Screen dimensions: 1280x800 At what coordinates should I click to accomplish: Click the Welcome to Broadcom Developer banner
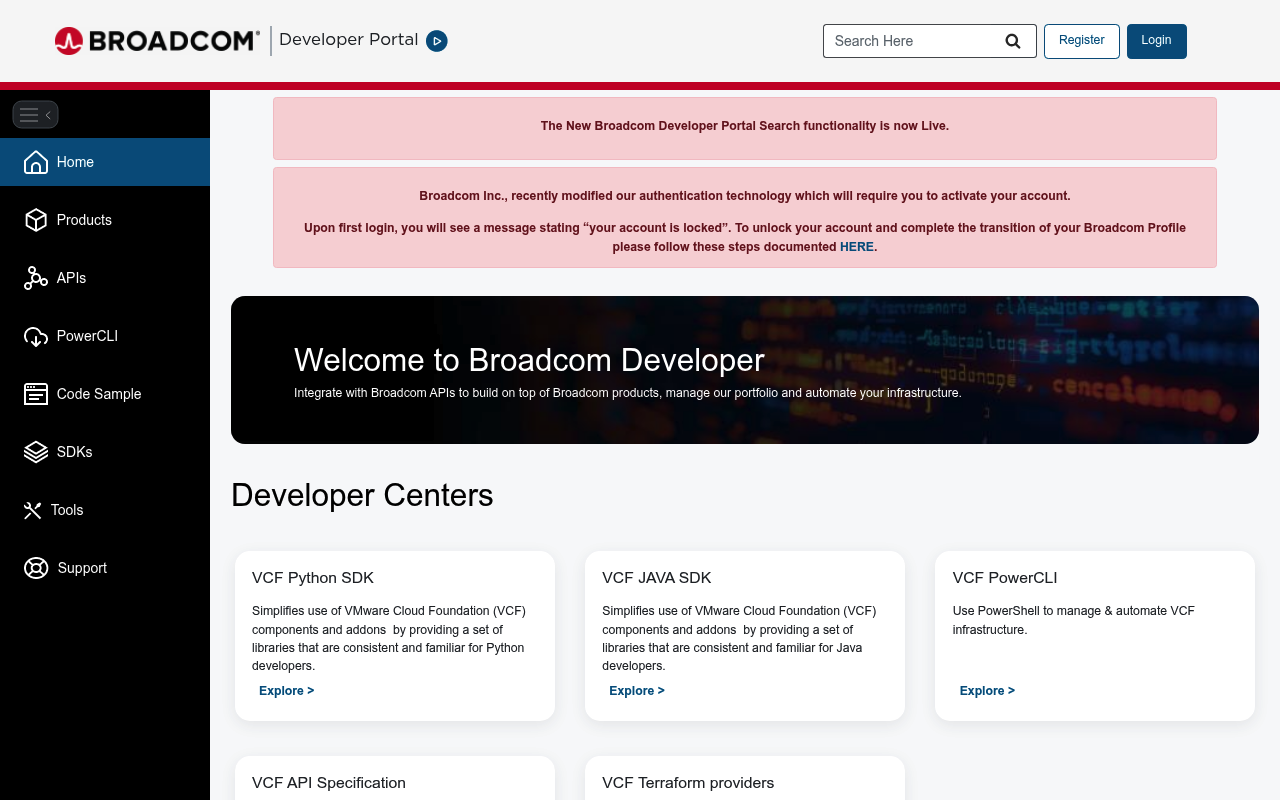[745, 370]
